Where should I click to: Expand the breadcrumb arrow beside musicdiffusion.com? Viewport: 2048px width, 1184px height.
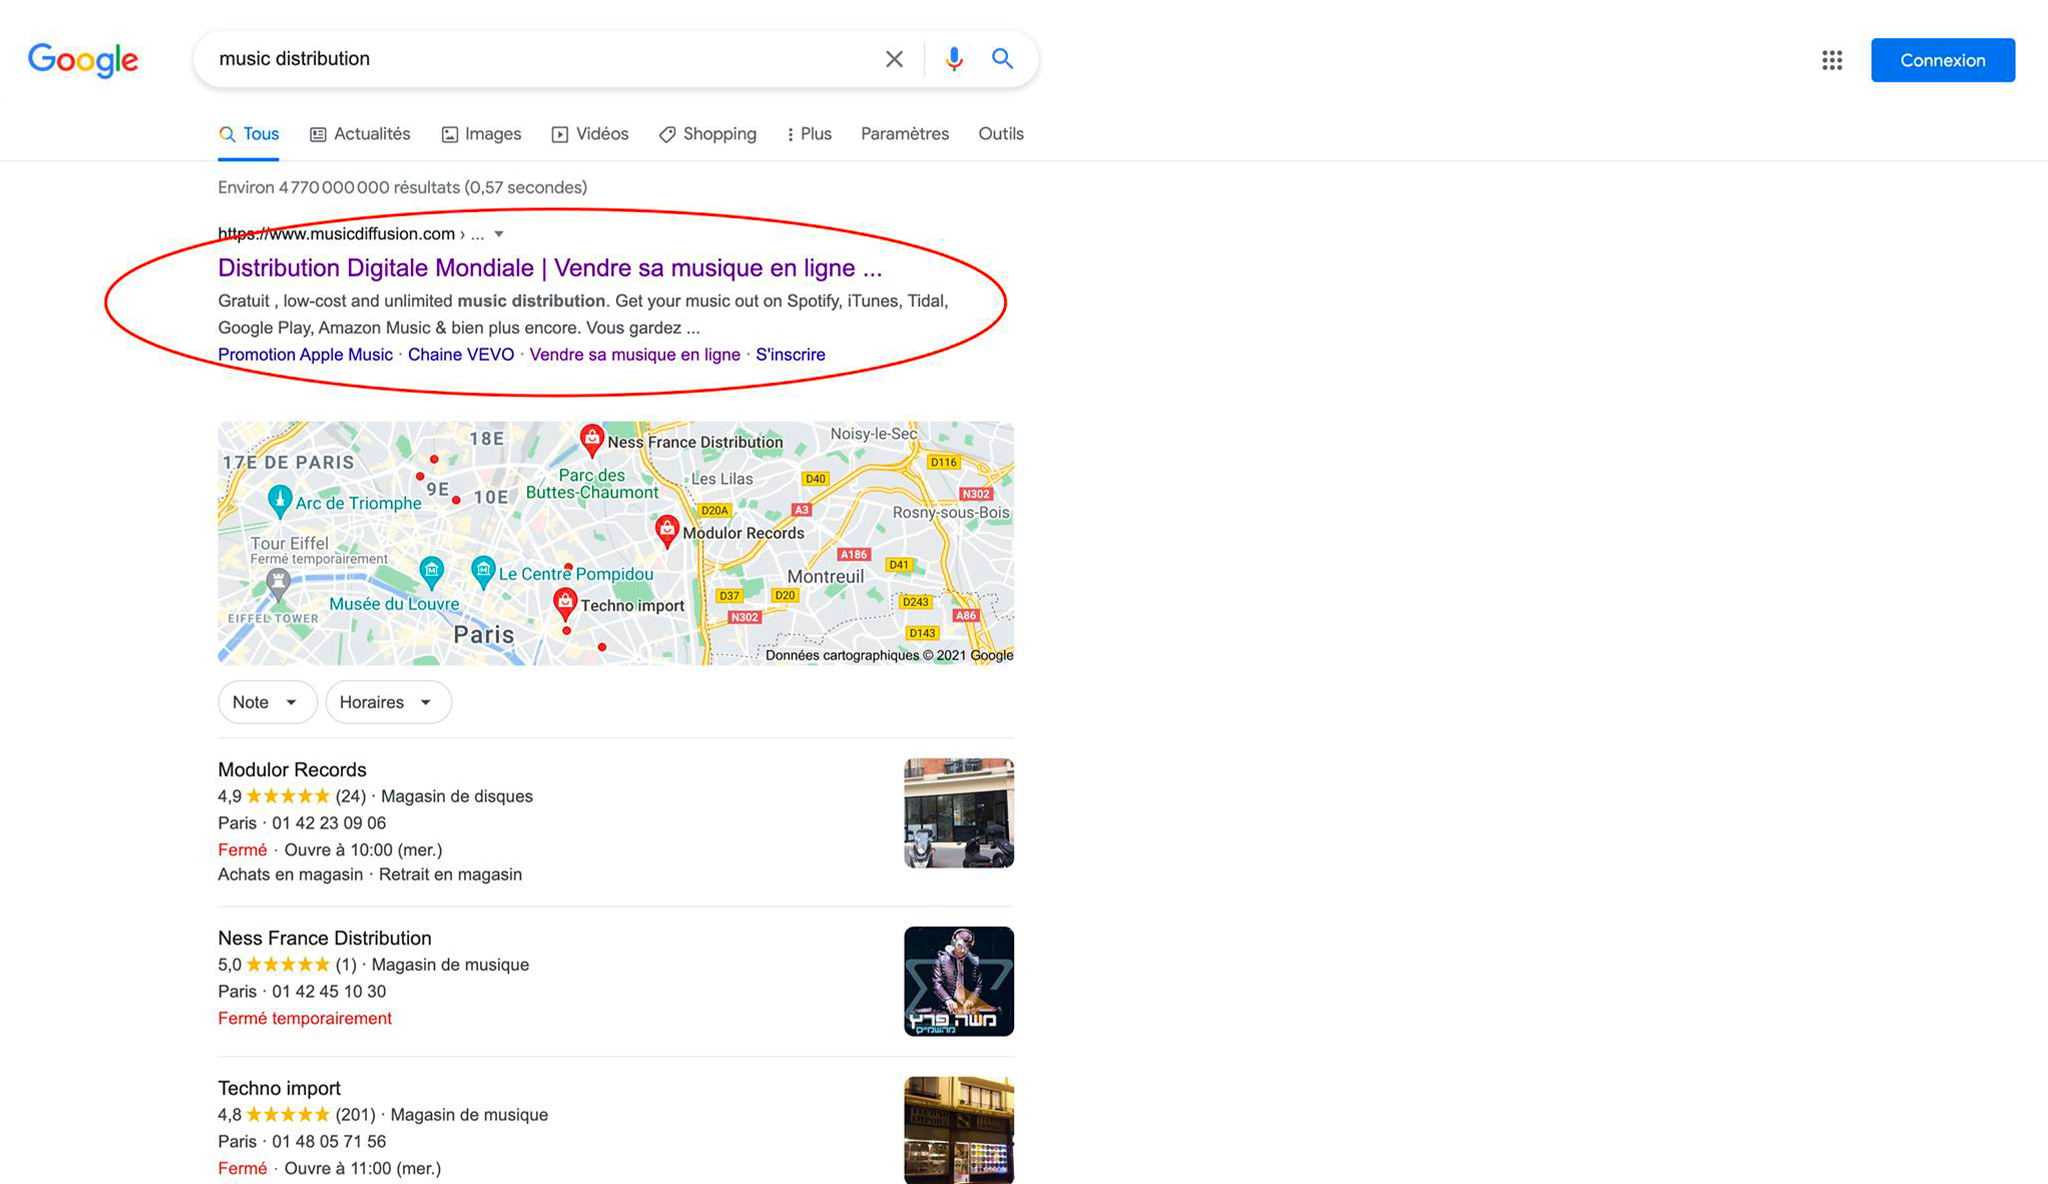498,233
